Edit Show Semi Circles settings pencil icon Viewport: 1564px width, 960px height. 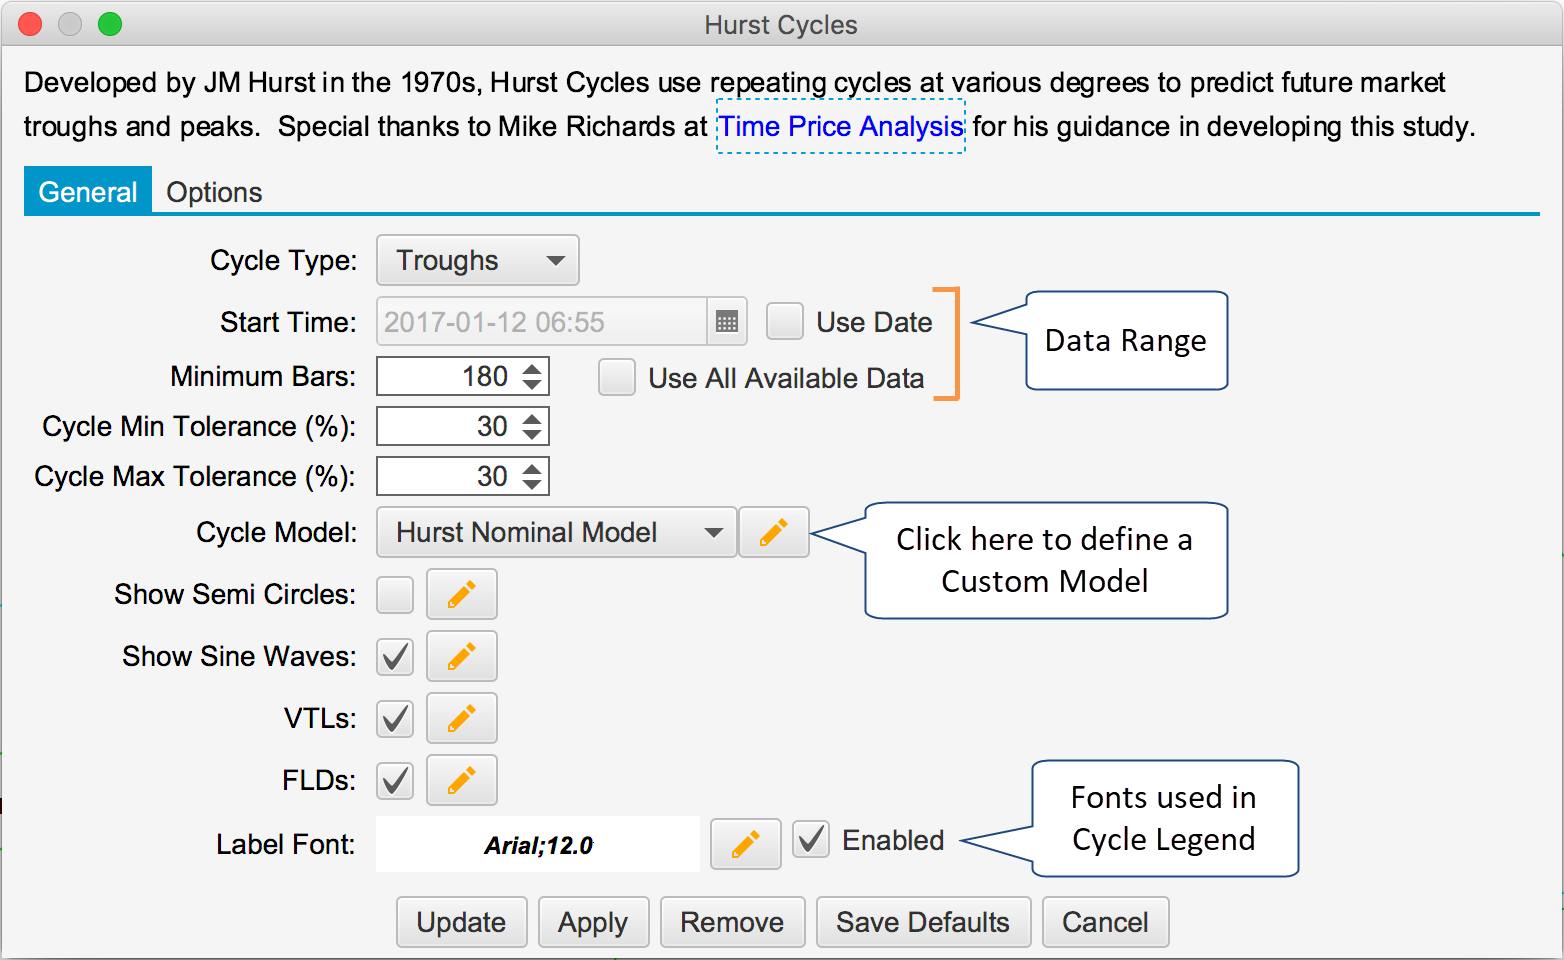(x=461, y=595)
